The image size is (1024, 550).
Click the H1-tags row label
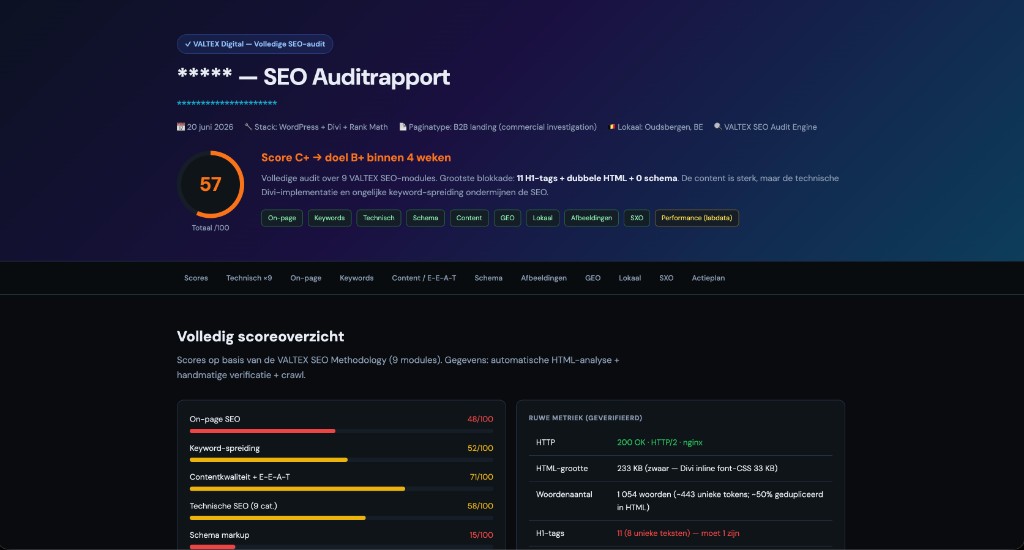[550, 533]
